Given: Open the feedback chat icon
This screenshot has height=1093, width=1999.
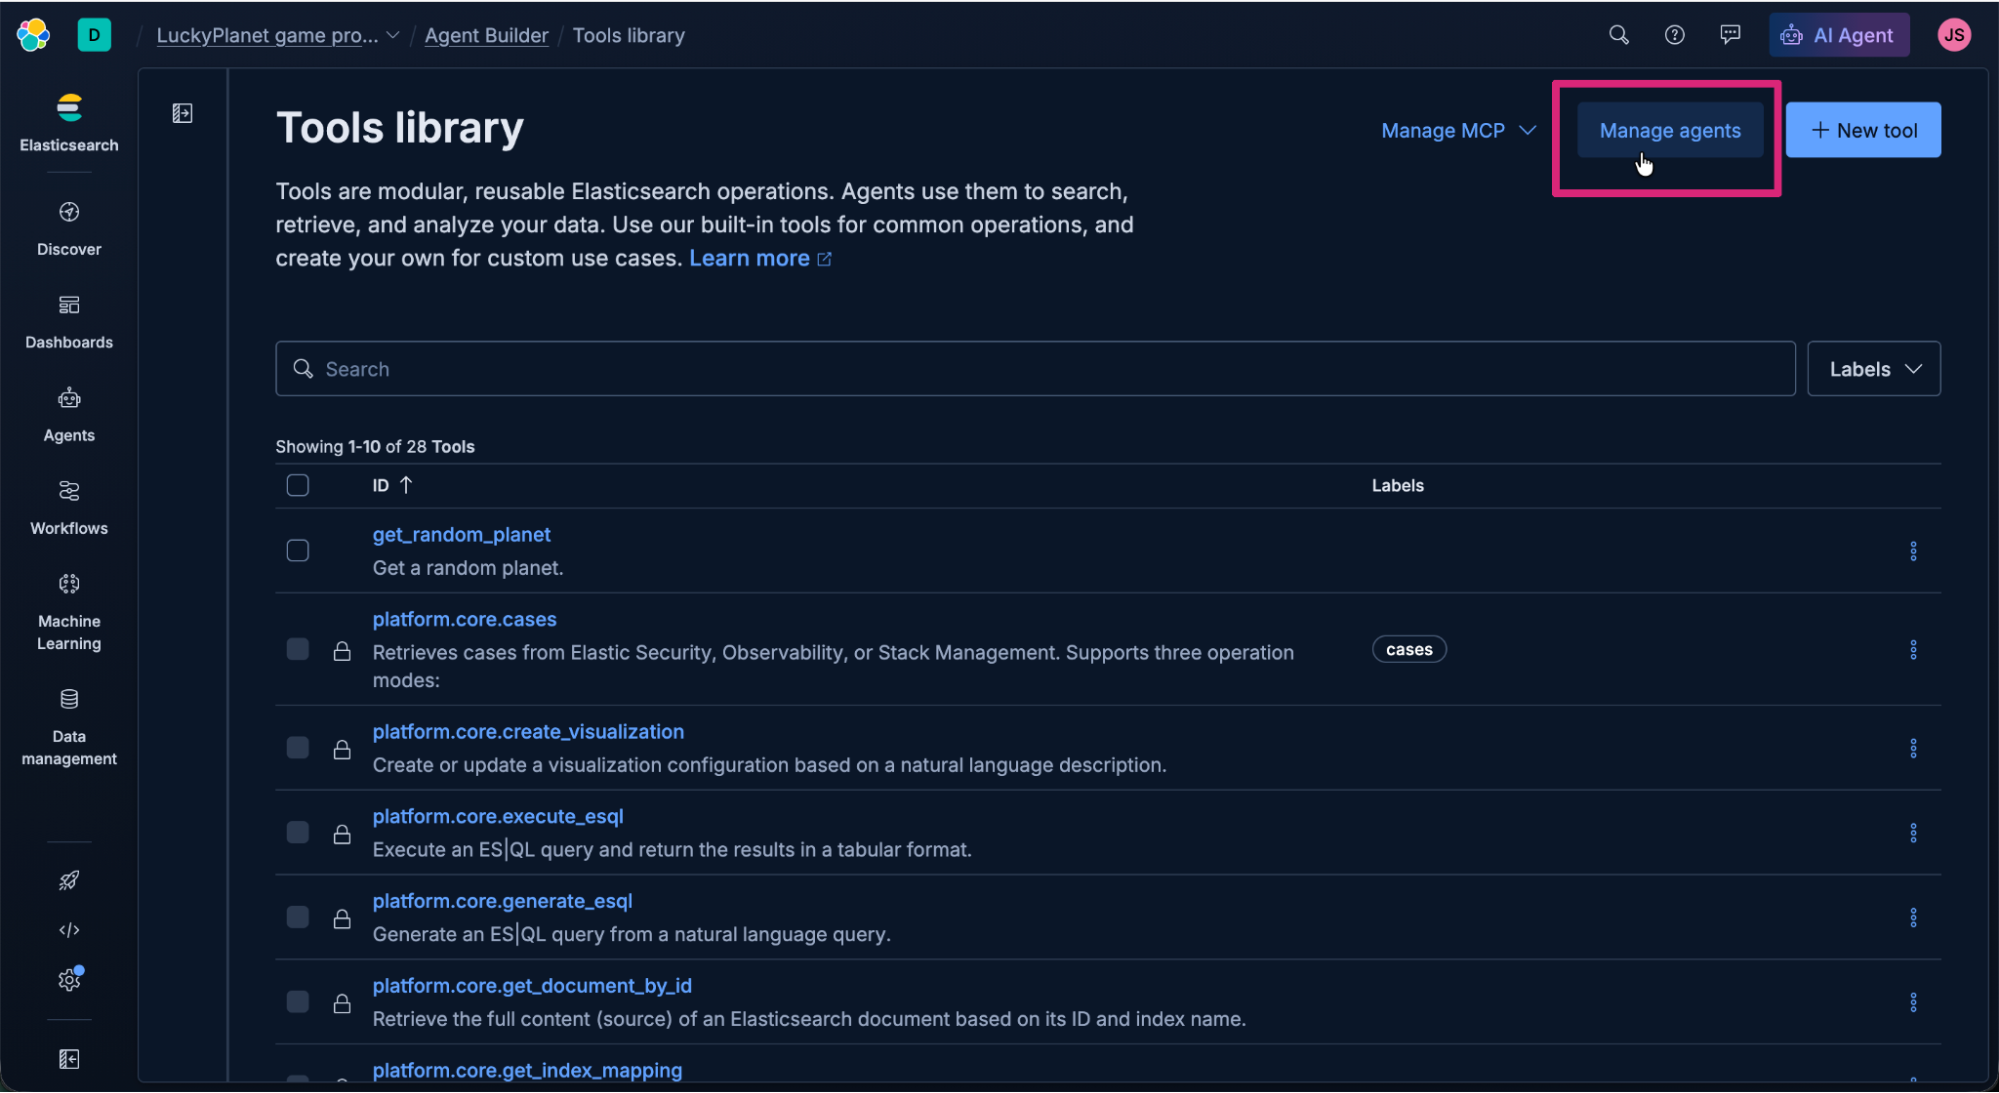Looking at the screenshot, I should tap(1730, 35).
